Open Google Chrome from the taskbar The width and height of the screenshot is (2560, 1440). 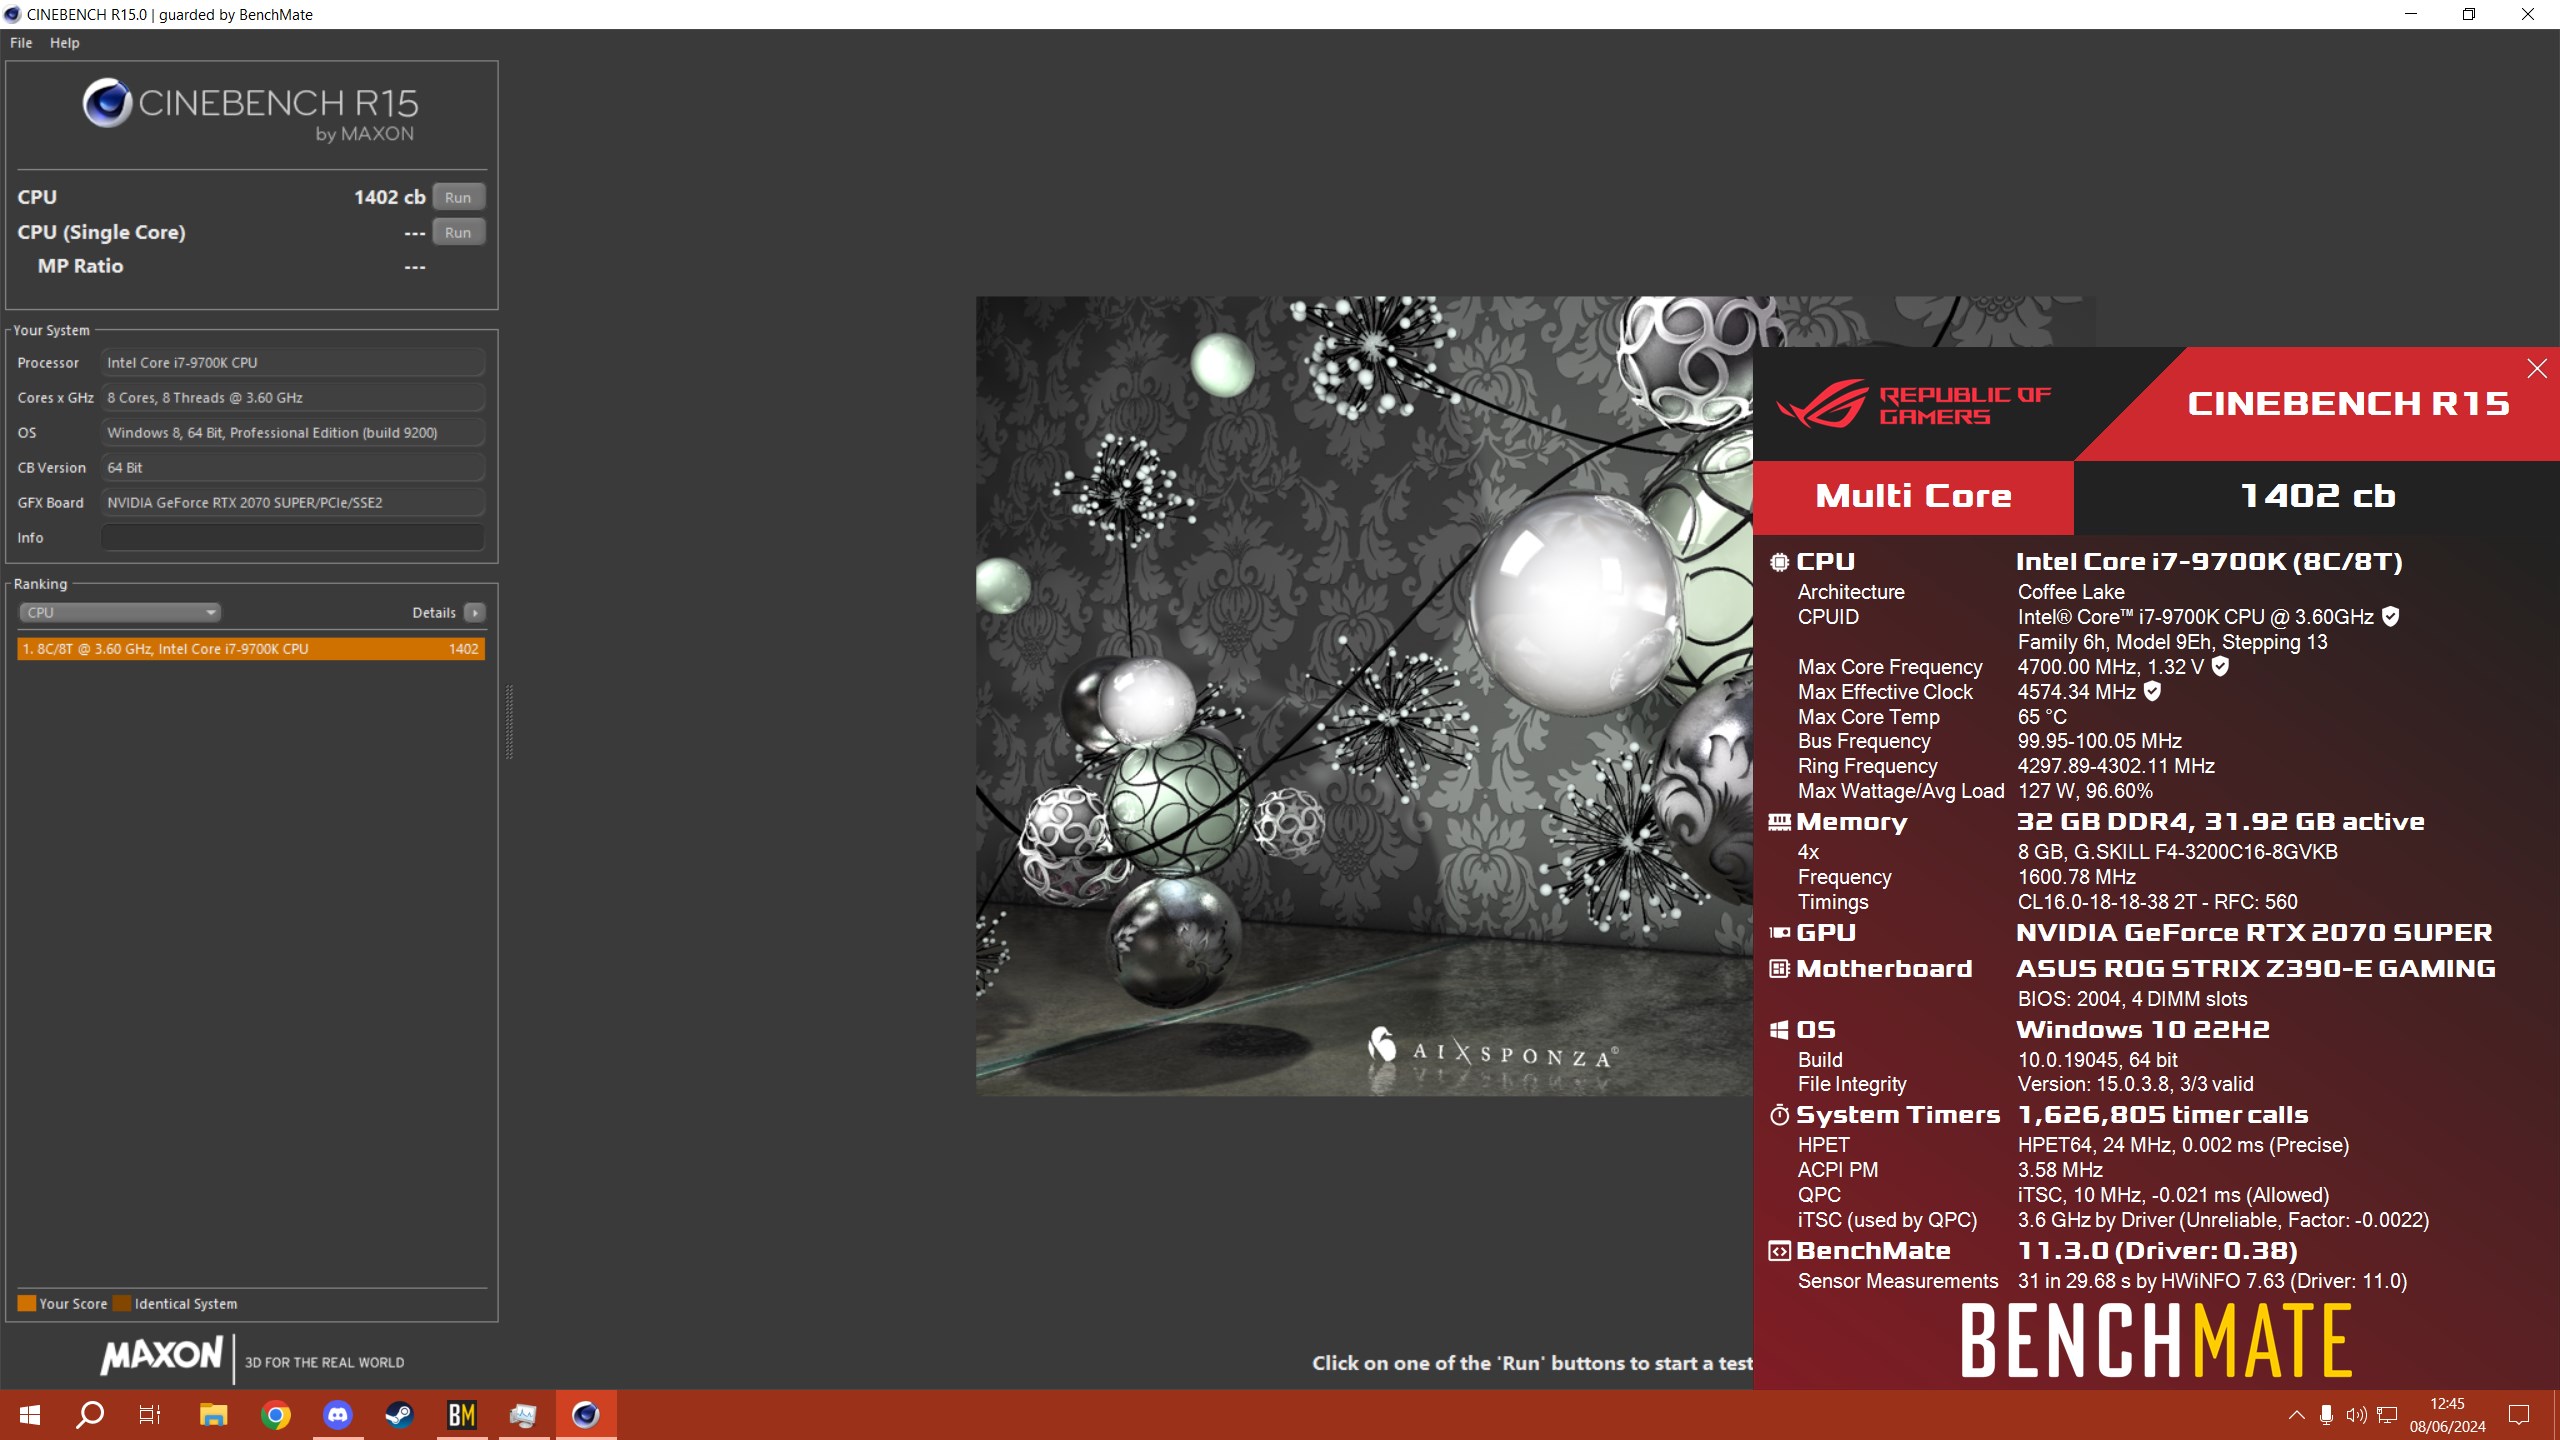tap(275, 1415)
